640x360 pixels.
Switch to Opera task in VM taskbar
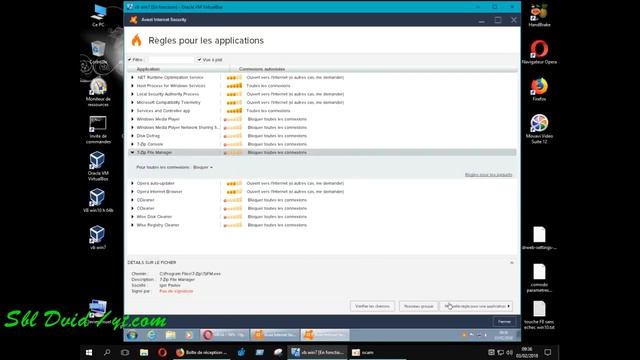pos(224,335)
